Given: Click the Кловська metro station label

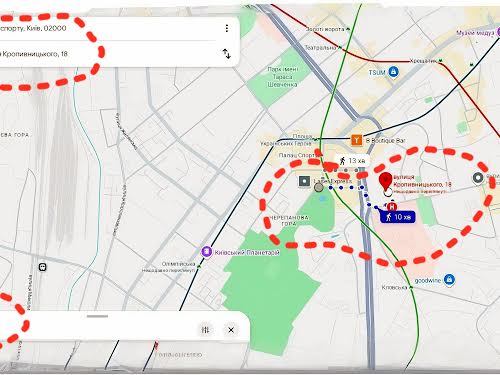Looking at the screenshot, I should [394, 287].
